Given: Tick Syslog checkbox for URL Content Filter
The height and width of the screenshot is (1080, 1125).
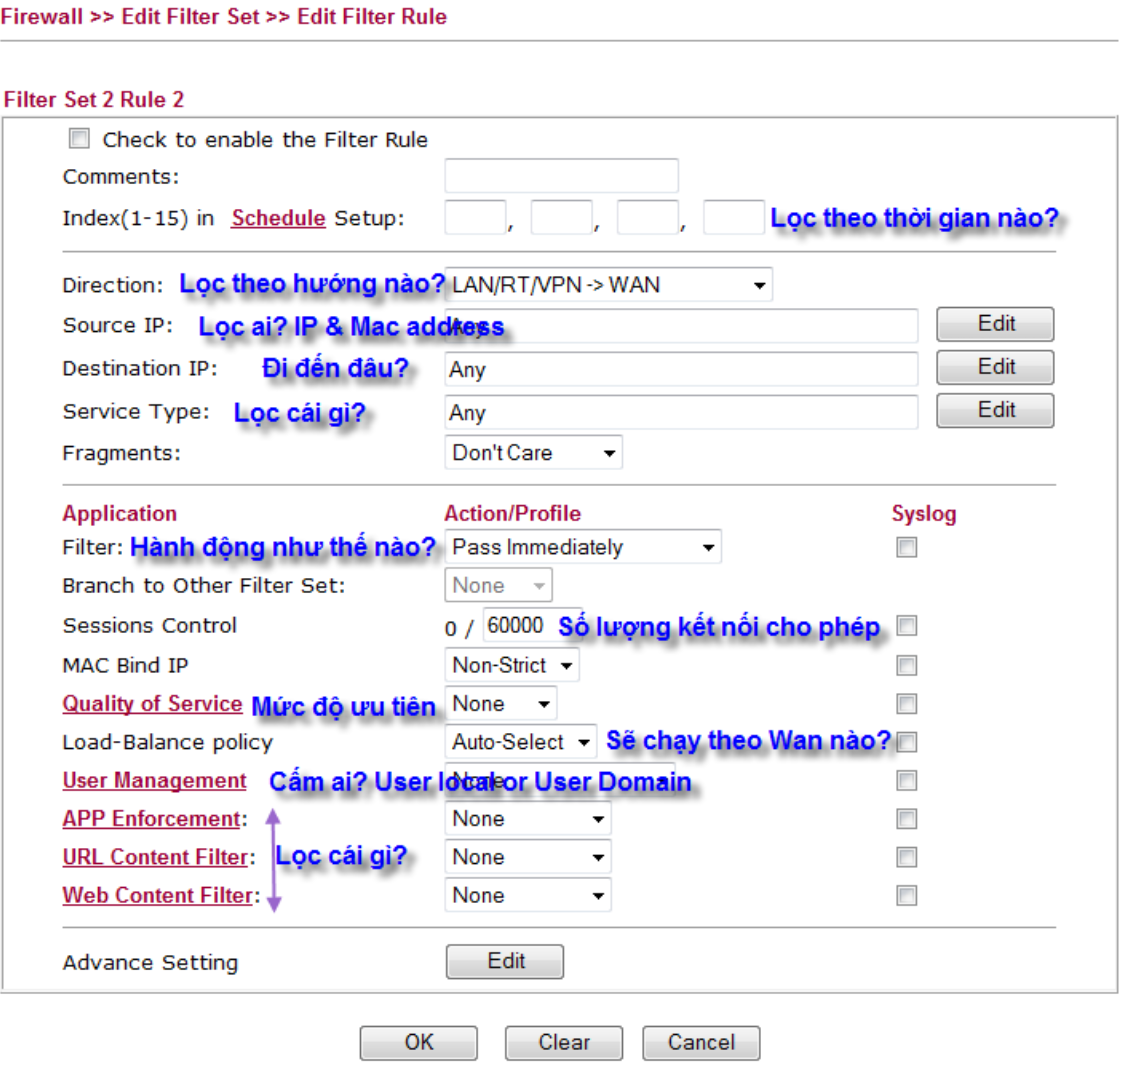Looking at the screenshot, I should [x=906, y=857].
